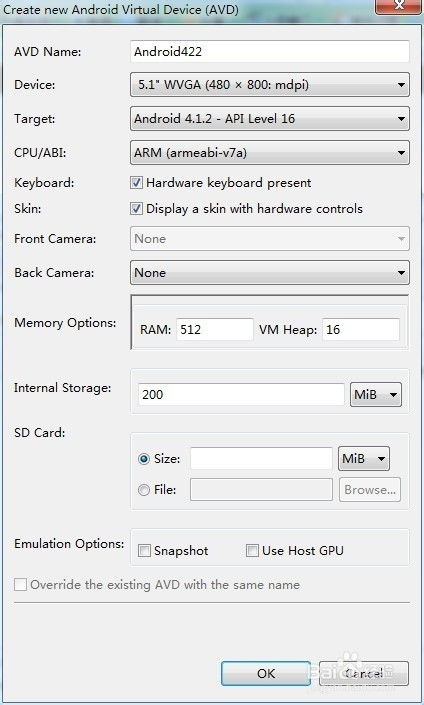This screenshot has width=424, height=705.
Task: Expand the Target API level dropdown
Action: tap(270, 119)
